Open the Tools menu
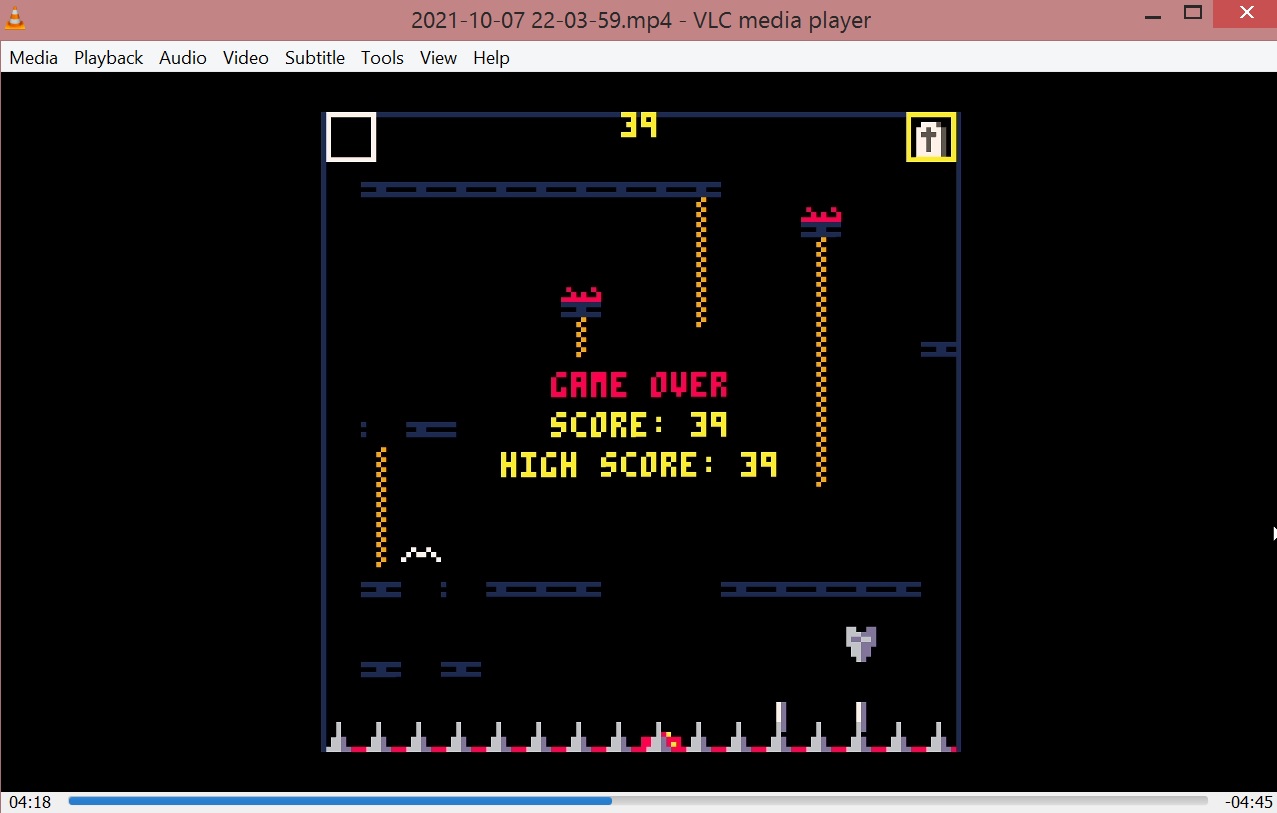 (x=382, y=58)
